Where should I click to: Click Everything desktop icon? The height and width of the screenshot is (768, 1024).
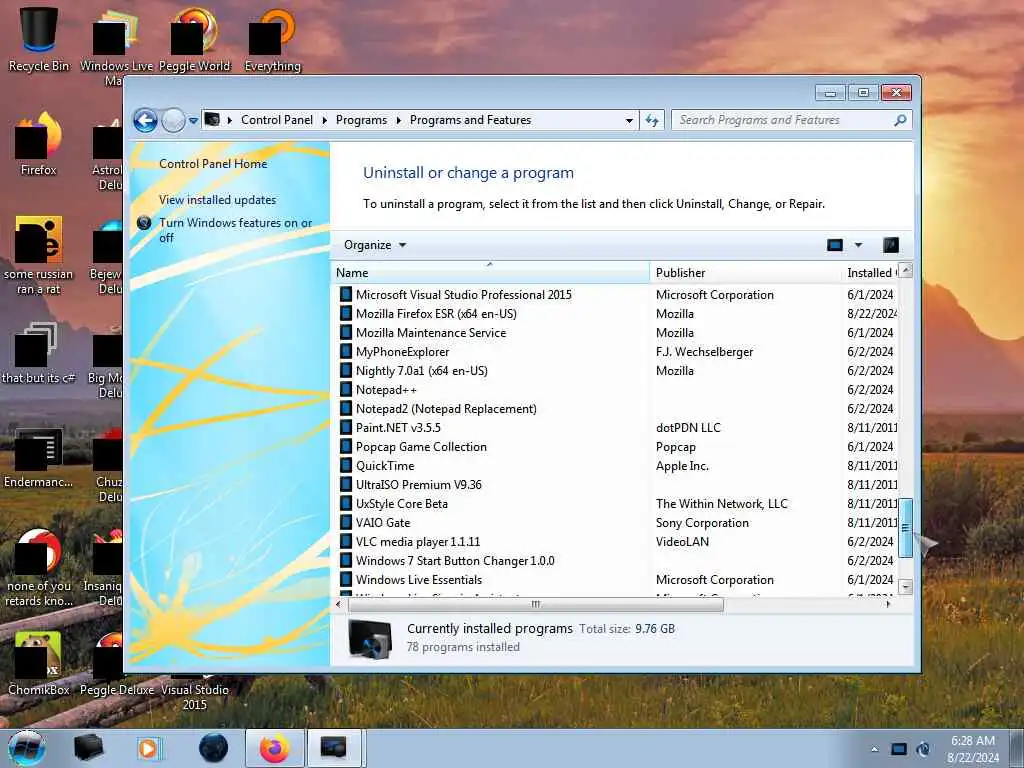[x=272, y=39]
